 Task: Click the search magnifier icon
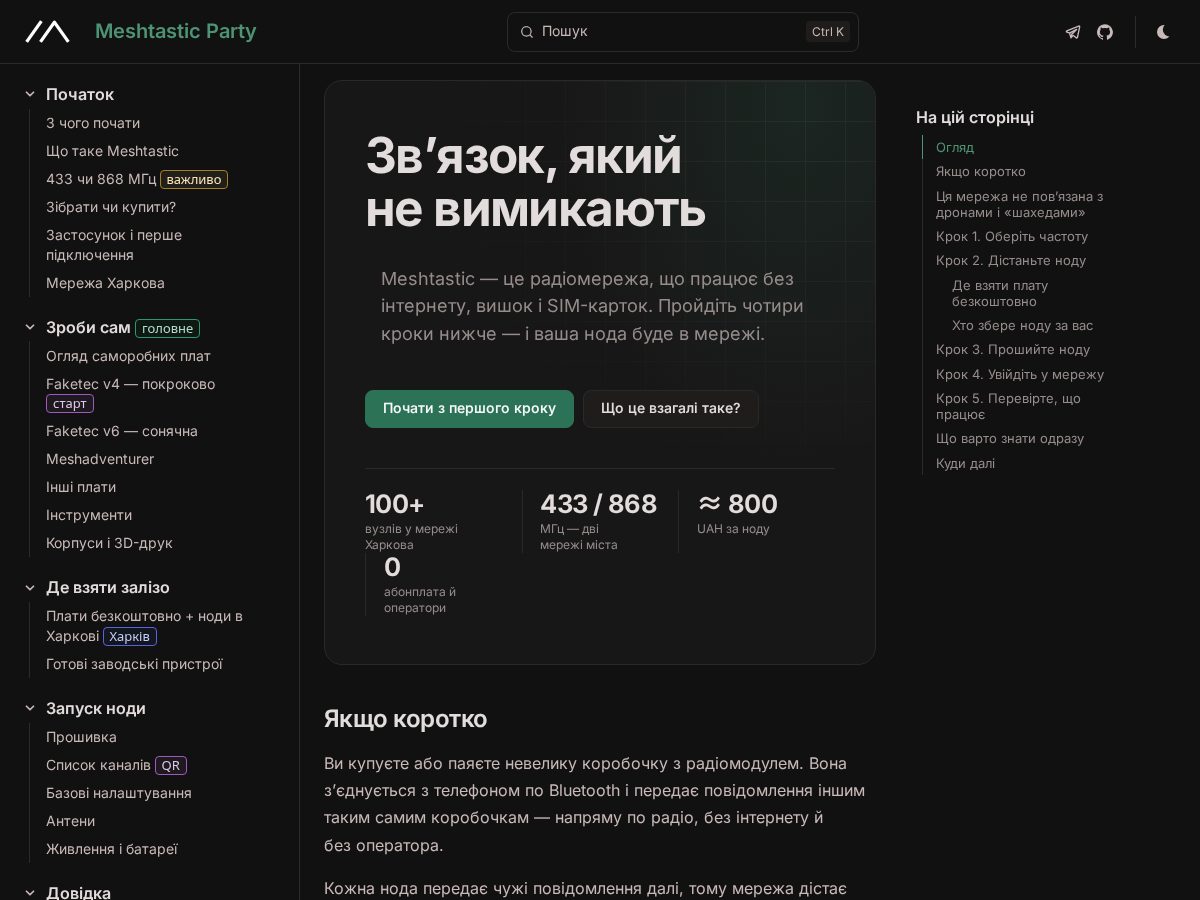pyautogui.click(x=527, y=32)
